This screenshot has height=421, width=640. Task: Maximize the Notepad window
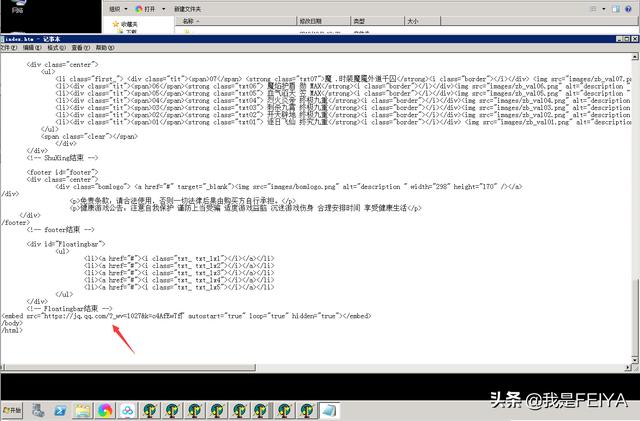click(627, 39)
